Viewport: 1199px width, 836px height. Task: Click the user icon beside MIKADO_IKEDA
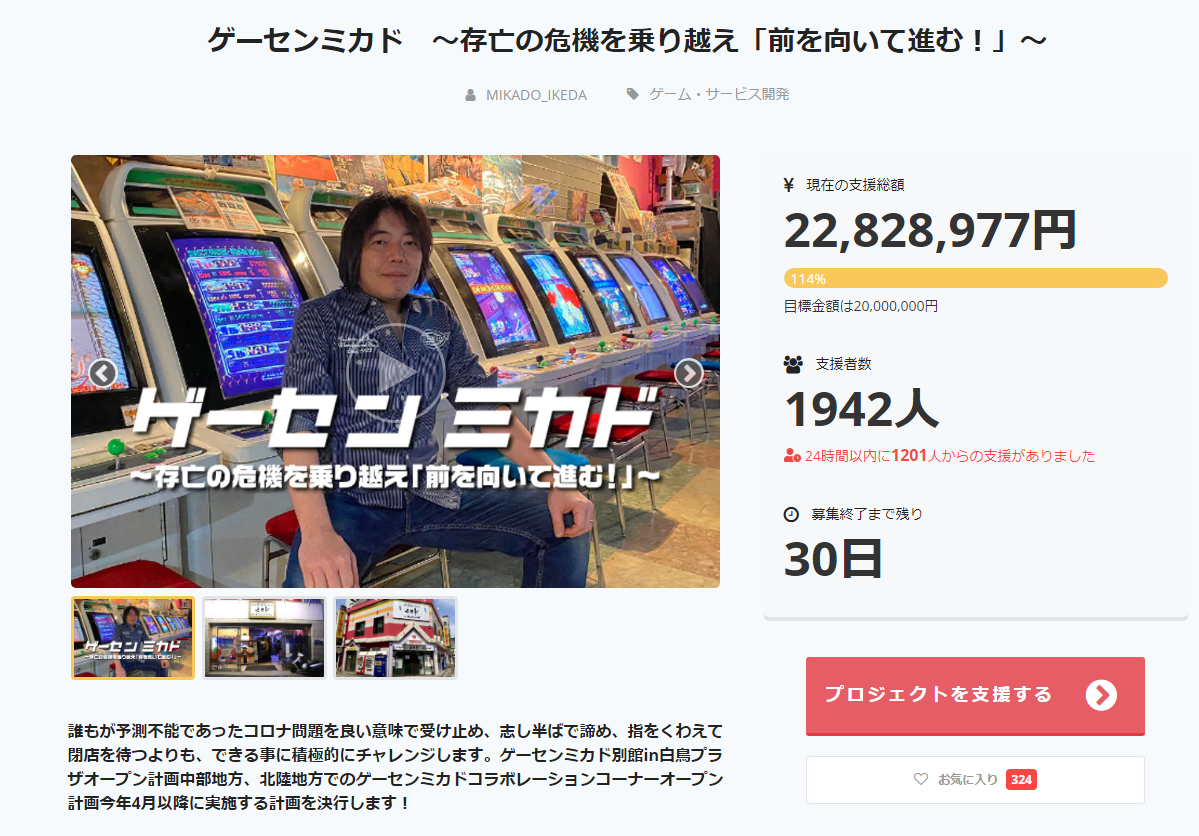470,95
